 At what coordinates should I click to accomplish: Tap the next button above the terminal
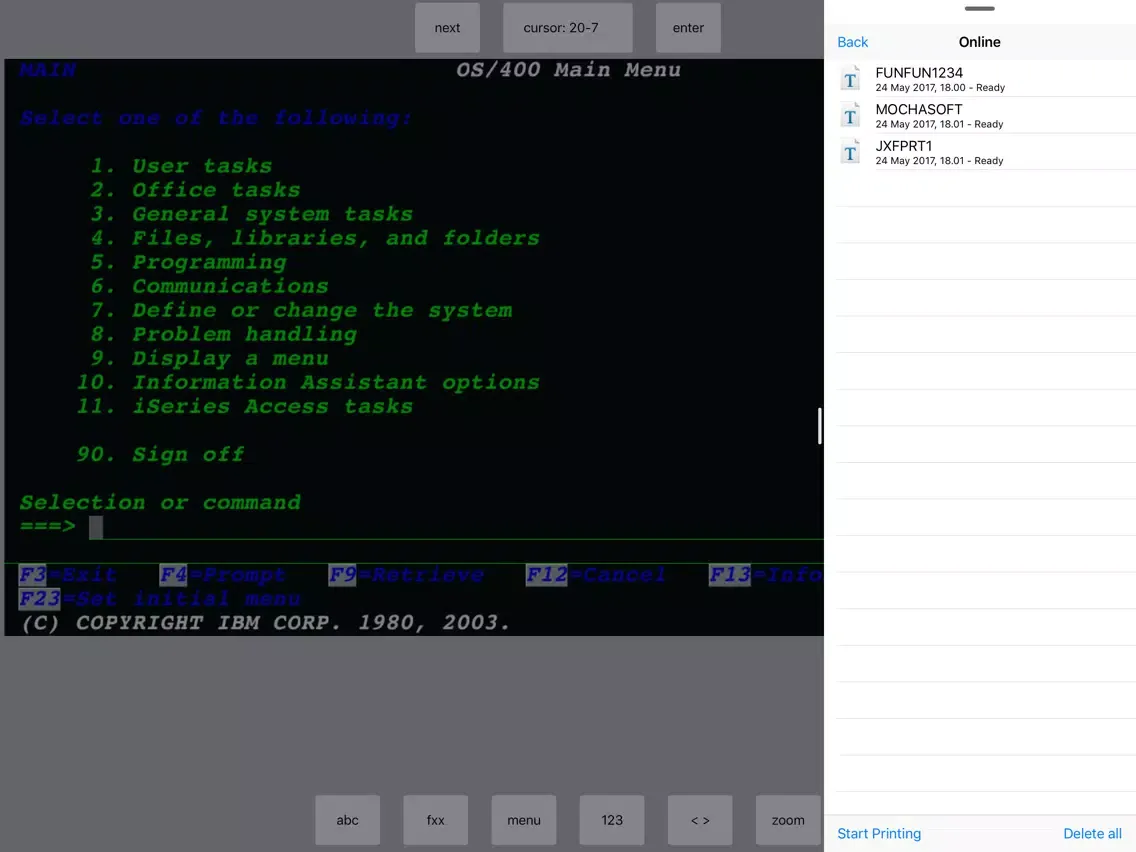tap(447, 28)
